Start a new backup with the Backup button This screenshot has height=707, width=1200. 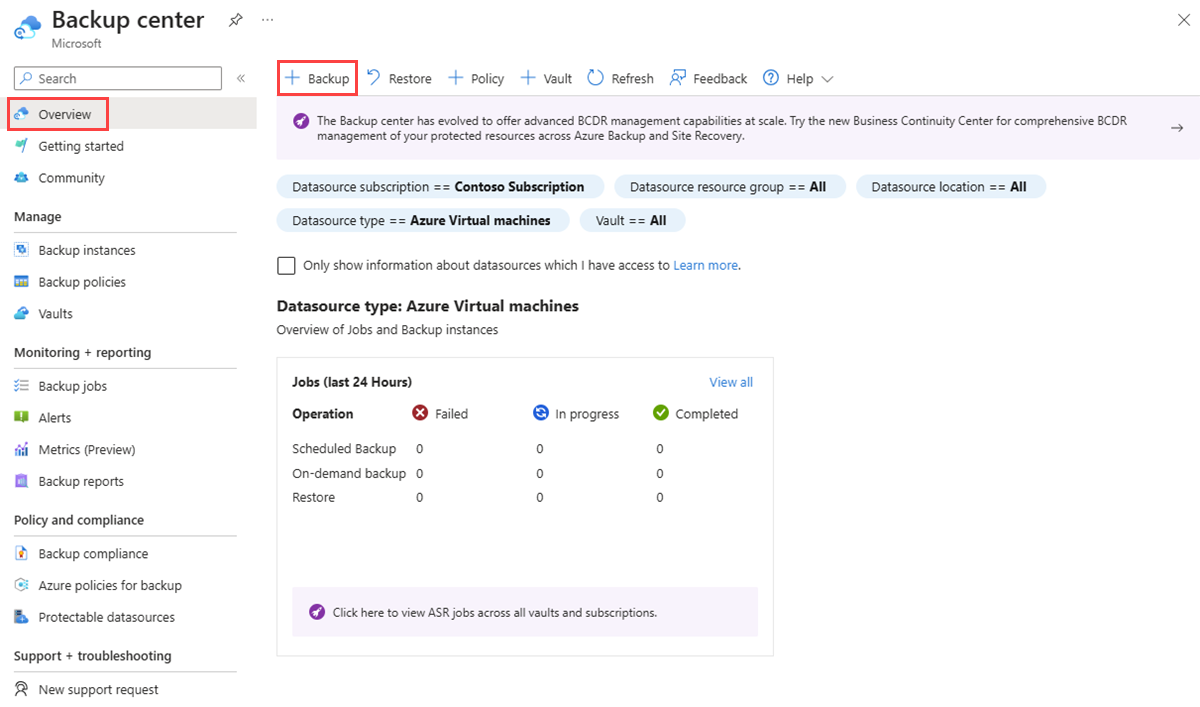pos(317,78)
